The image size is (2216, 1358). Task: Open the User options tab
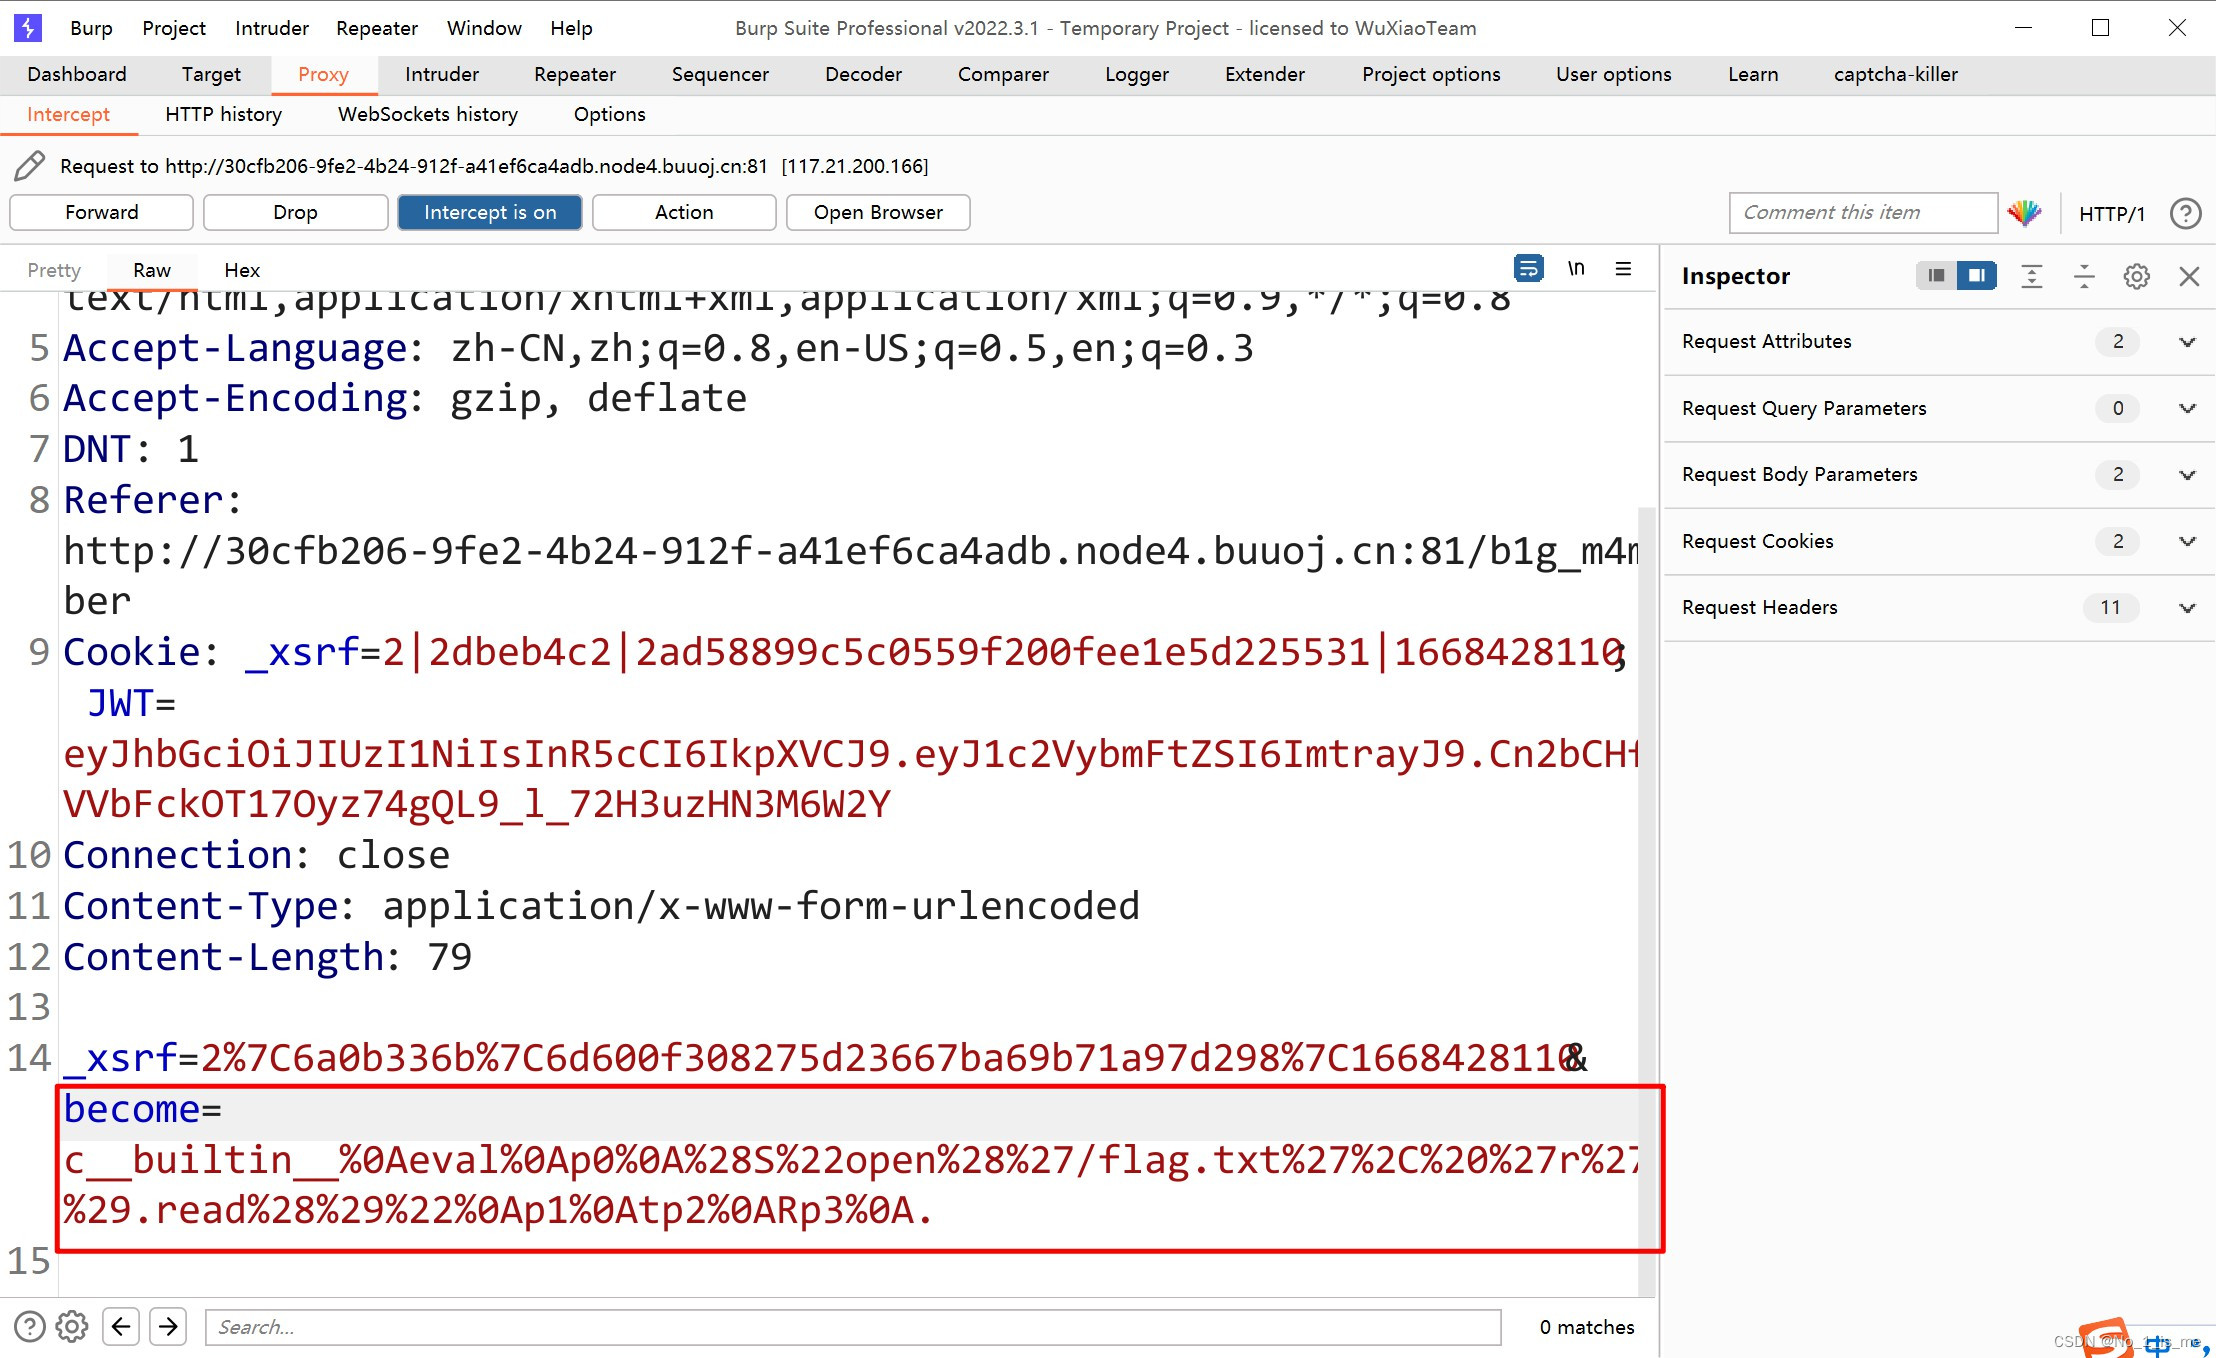click(1613, 74)
